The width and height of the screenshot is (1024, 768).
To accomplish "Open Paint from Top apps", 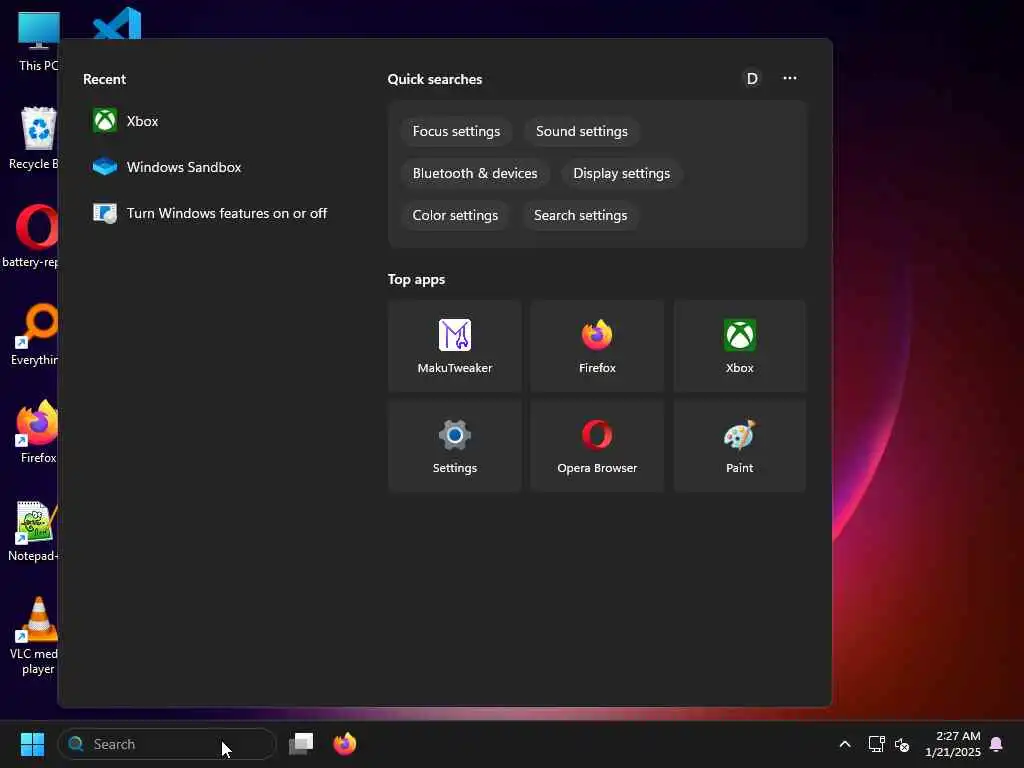I will tap(739, 446).
